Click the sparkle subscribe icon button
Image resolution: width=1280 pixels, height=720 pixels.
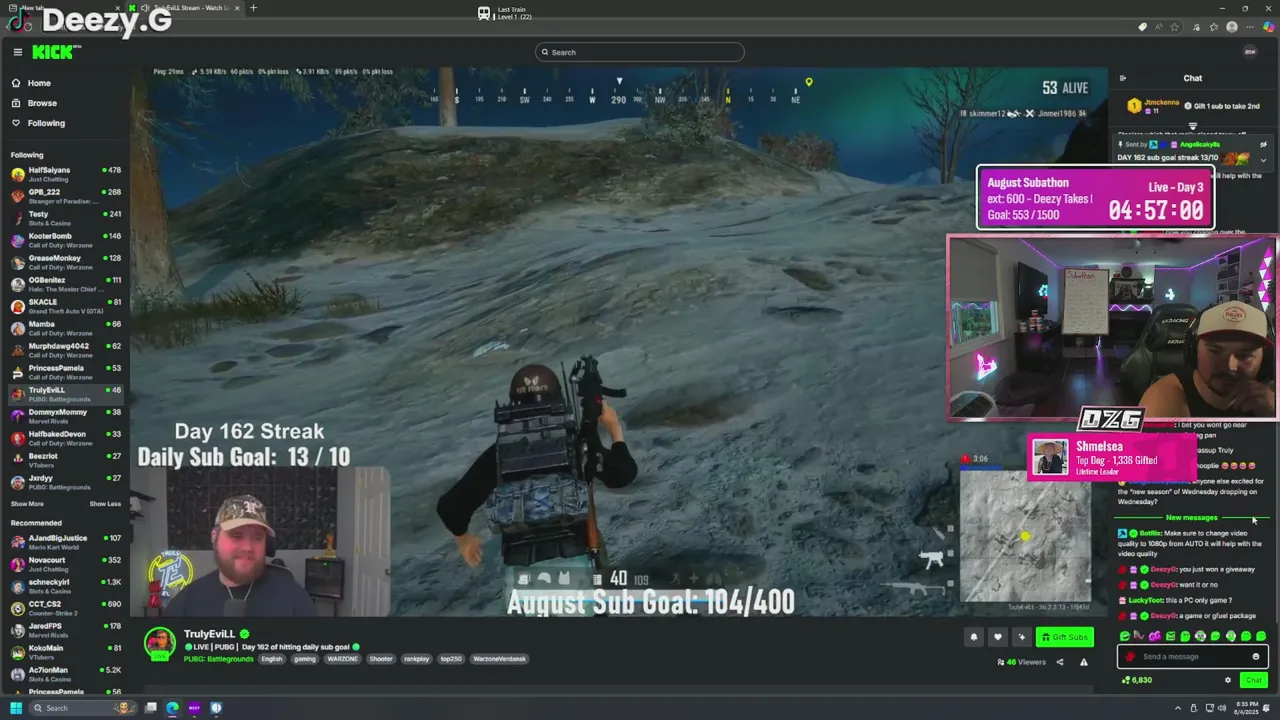pyautogui.click(x=1021, y=637)
